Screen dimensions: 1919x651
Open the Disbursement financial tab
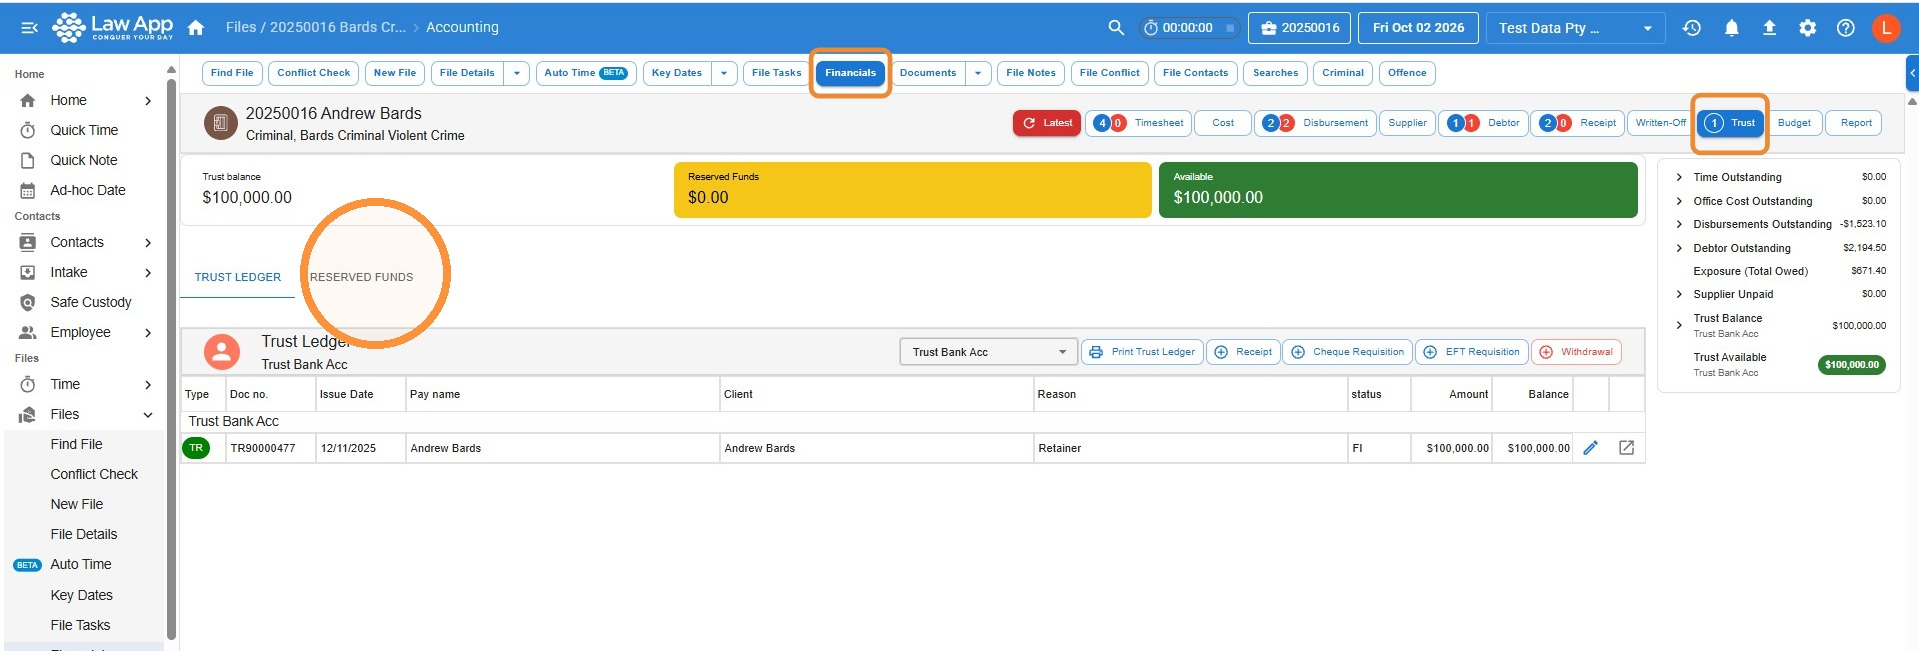coord(1315,123)
